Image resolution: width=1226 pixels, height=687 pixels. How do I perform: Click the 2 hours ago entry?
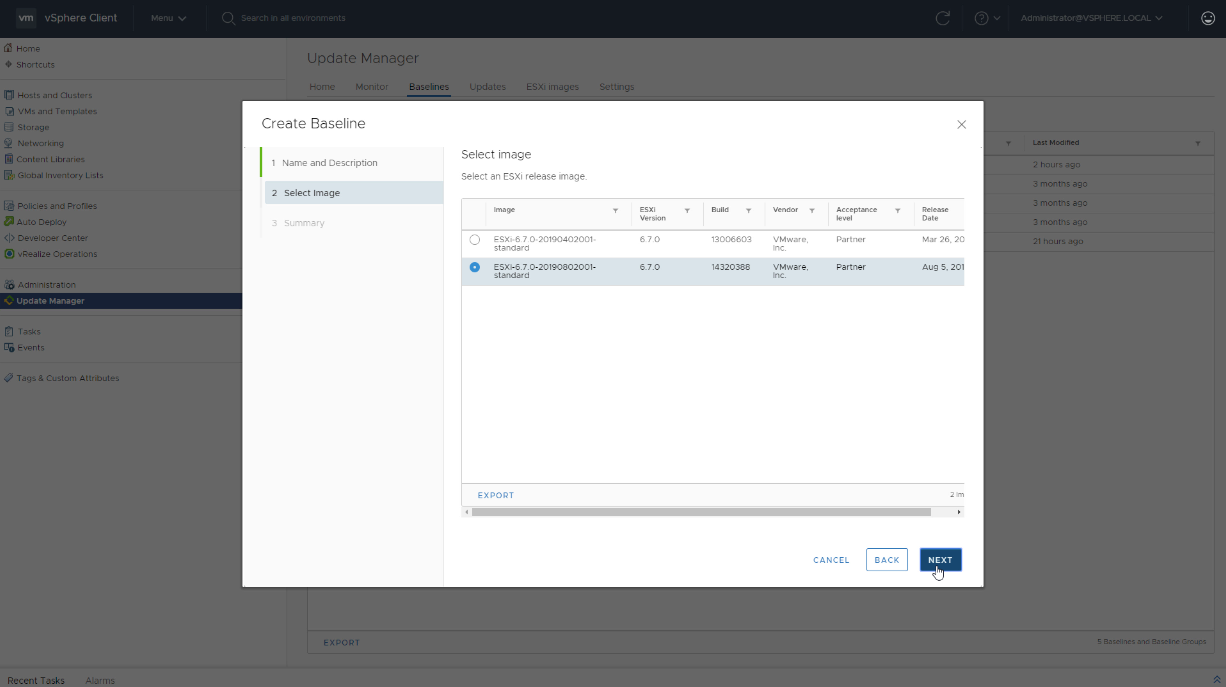[1056, 164]
